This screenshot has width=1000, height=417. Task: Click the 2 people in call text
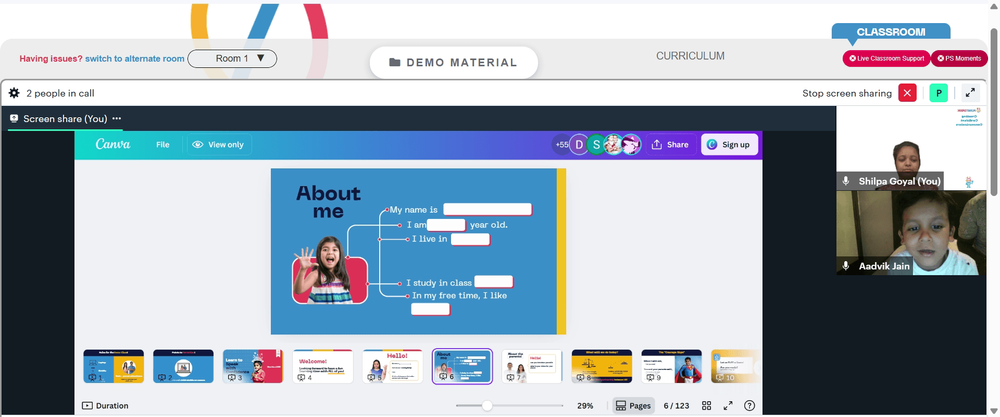(x=61, y=93)
